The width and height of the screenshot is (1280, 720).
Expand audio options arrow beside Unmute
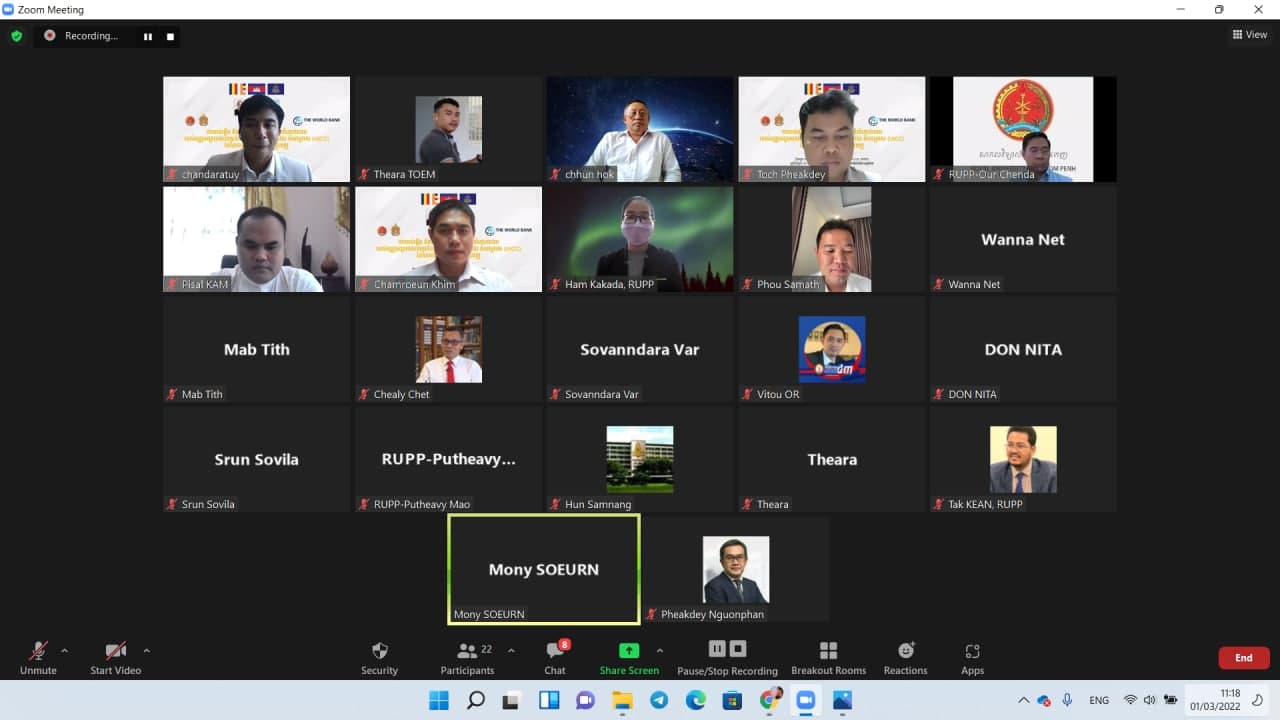[x=65, y=650]
